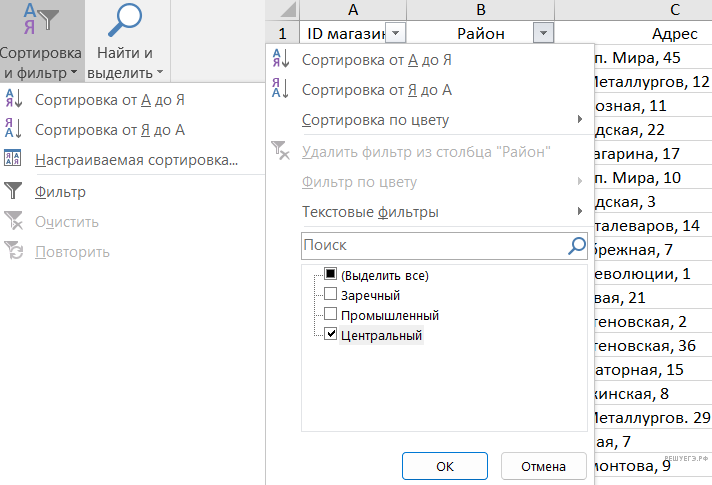
Task: Select Сортировка от Я до А in popup
Action: [376, 90]
